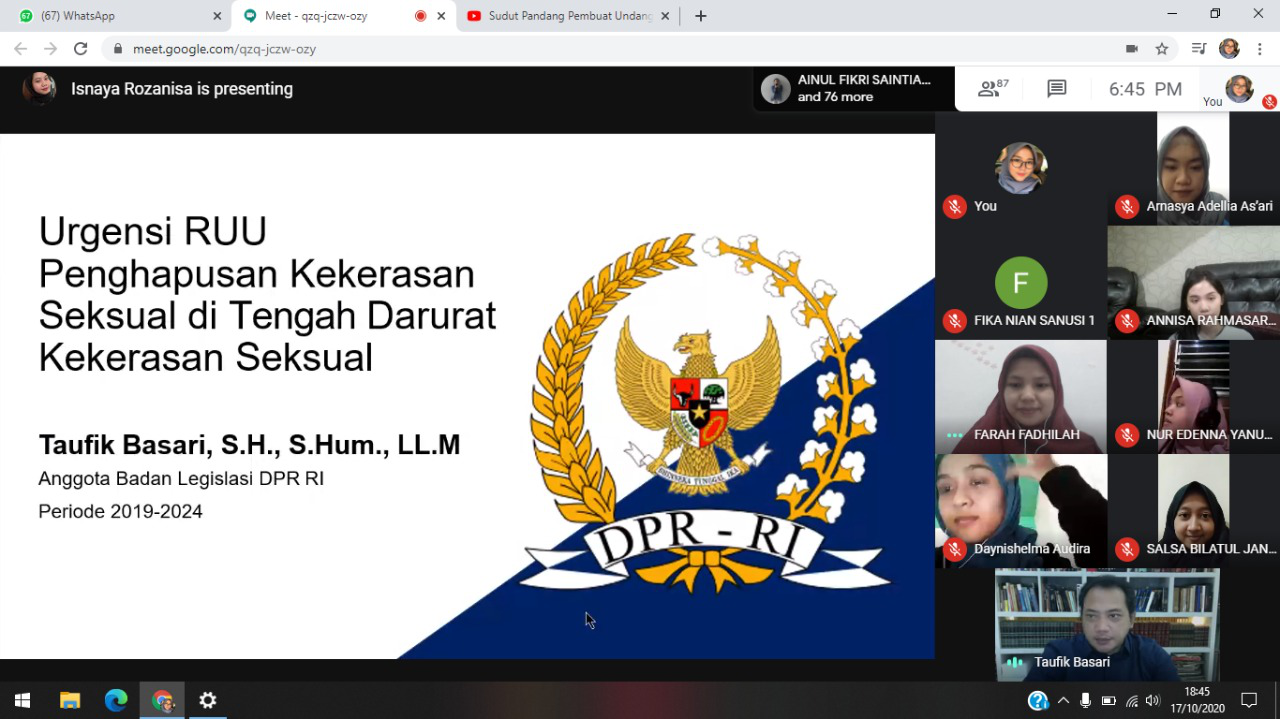Click the muted mic icon on Farah Fadhilah's neighbor Nur Edenna tile
The height and width of the screenshot is (719, 1280).
click(x=1127, y=435)
